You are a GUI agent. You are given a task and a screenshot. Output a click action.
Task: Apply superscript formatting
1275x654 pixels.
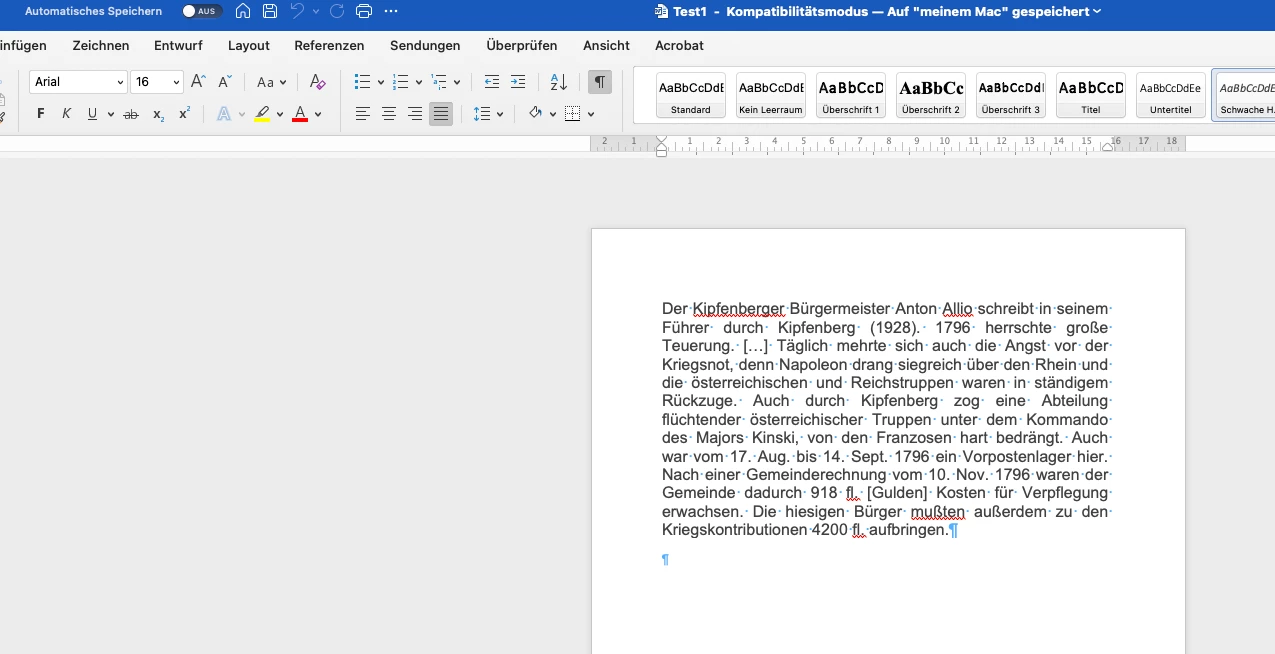click(184, 114)
